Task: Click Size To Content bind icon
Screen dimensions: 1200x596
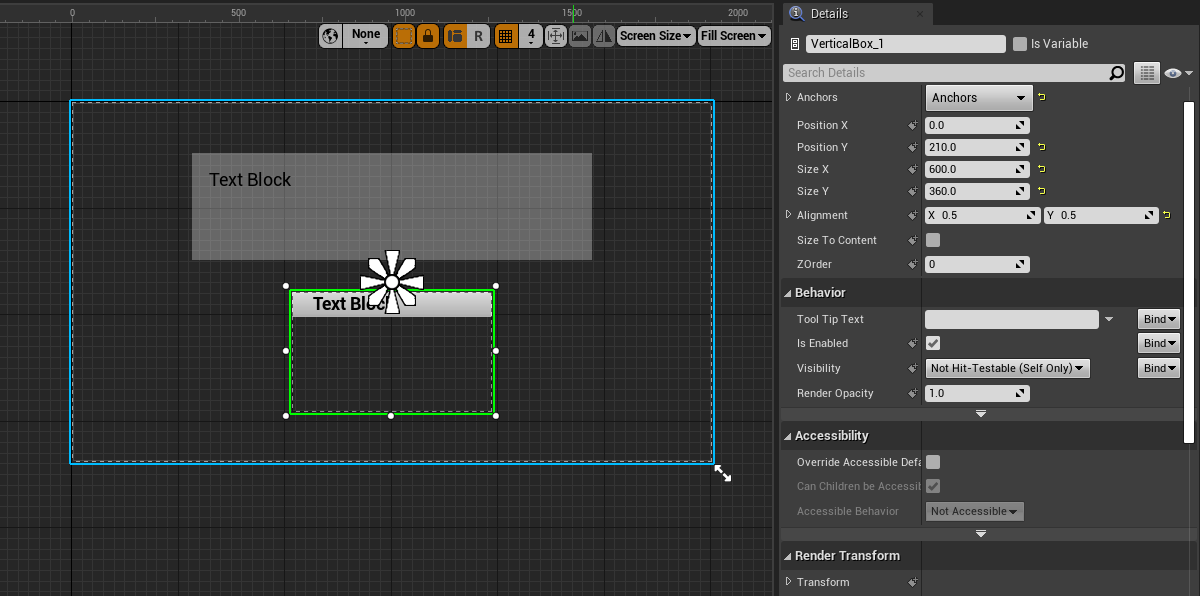Action: [912, 240]
